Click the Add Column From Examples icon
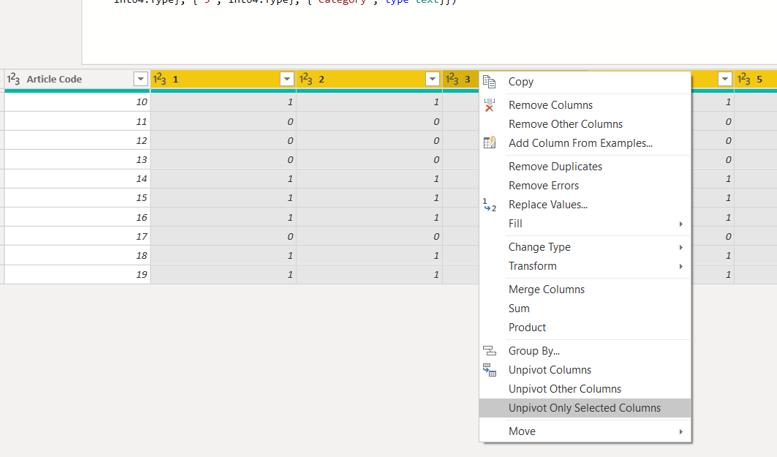 coord(489,143)
